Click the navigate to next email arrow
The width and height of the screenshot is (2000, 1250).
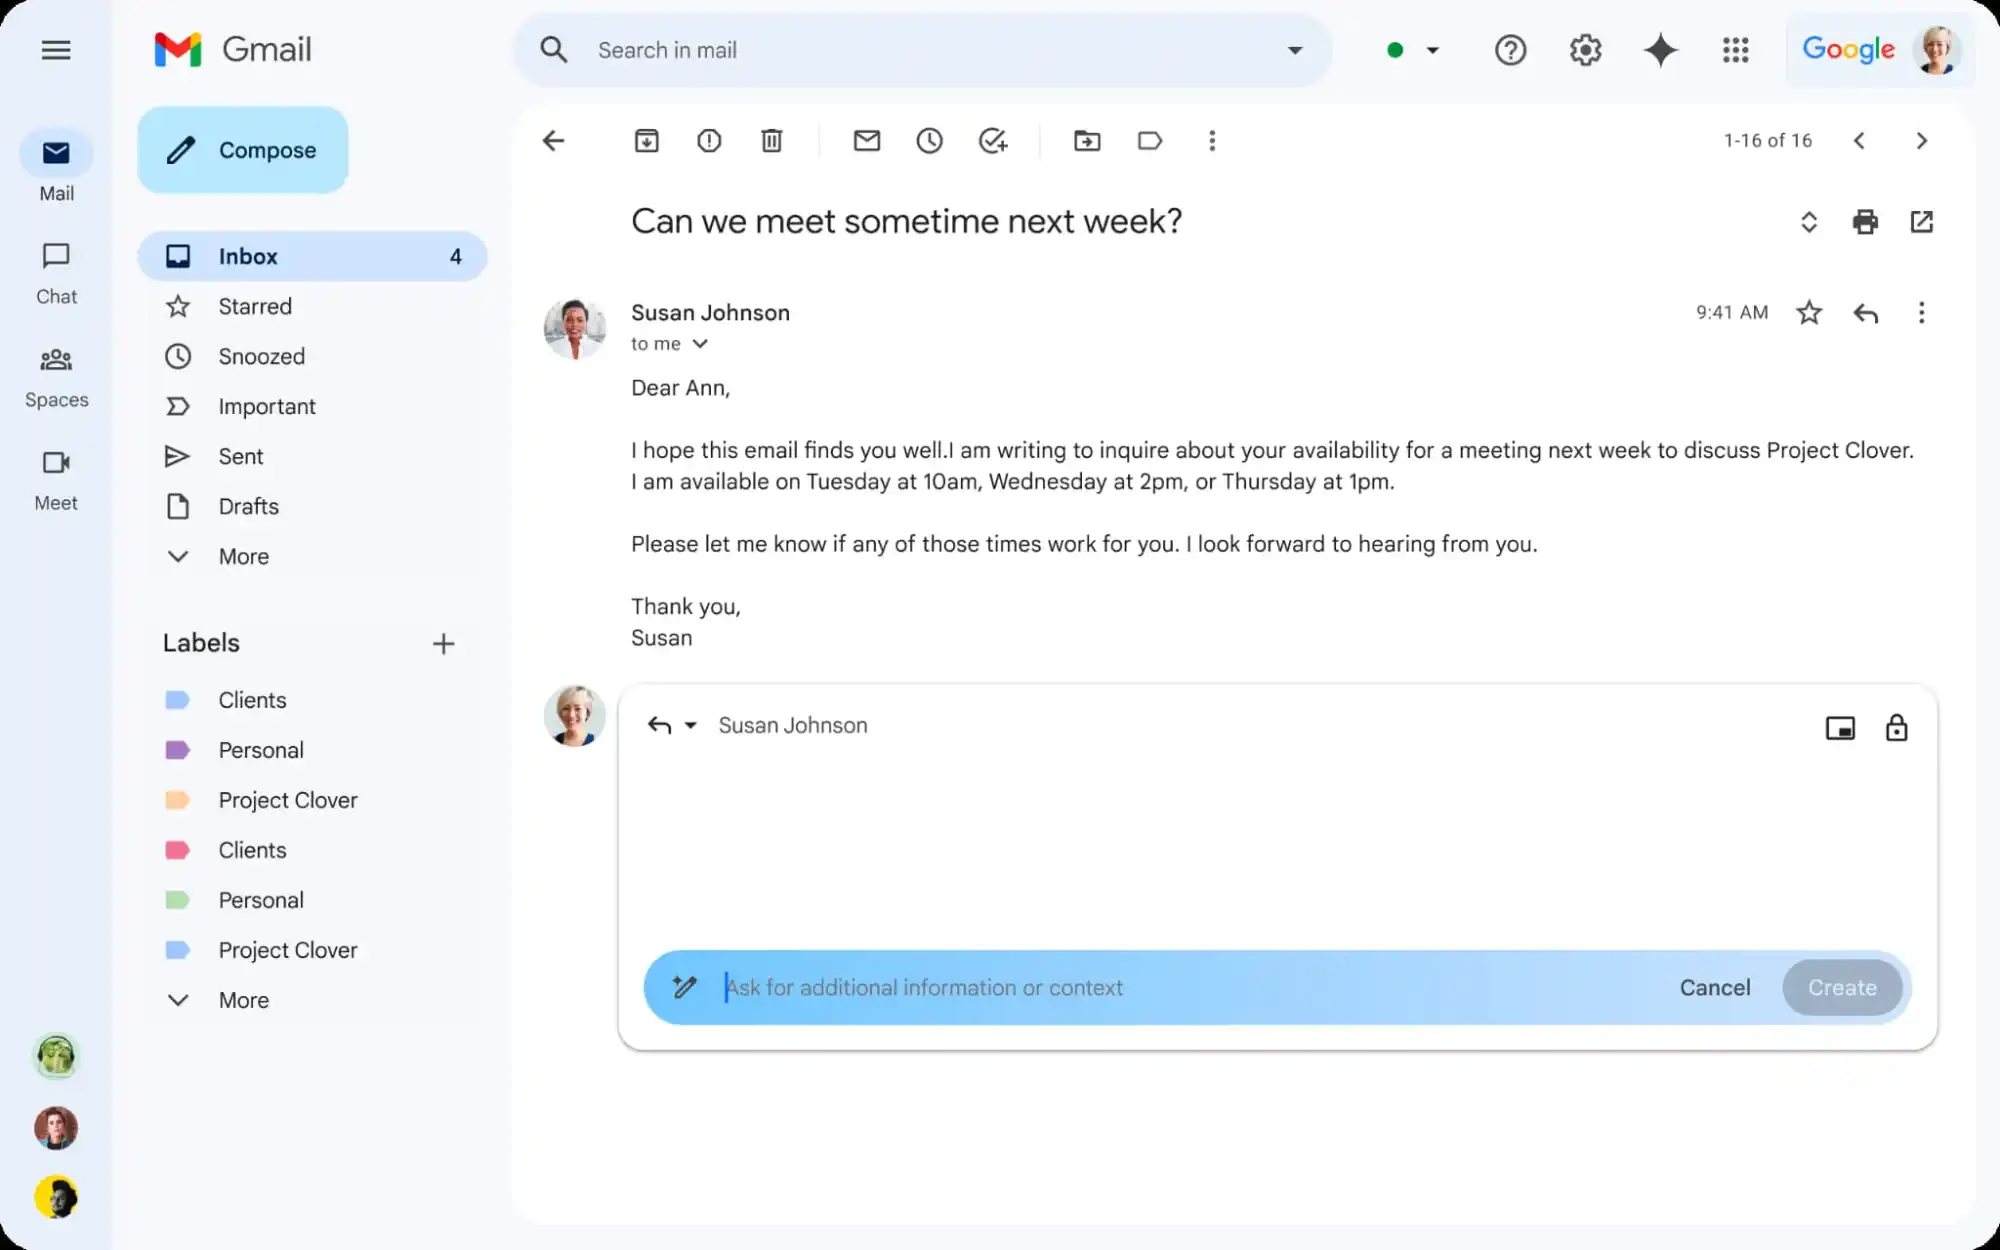(1922, 140)
